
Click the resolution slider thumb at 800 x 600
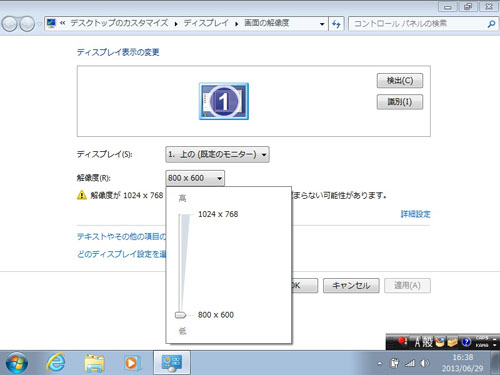(180, 315)
